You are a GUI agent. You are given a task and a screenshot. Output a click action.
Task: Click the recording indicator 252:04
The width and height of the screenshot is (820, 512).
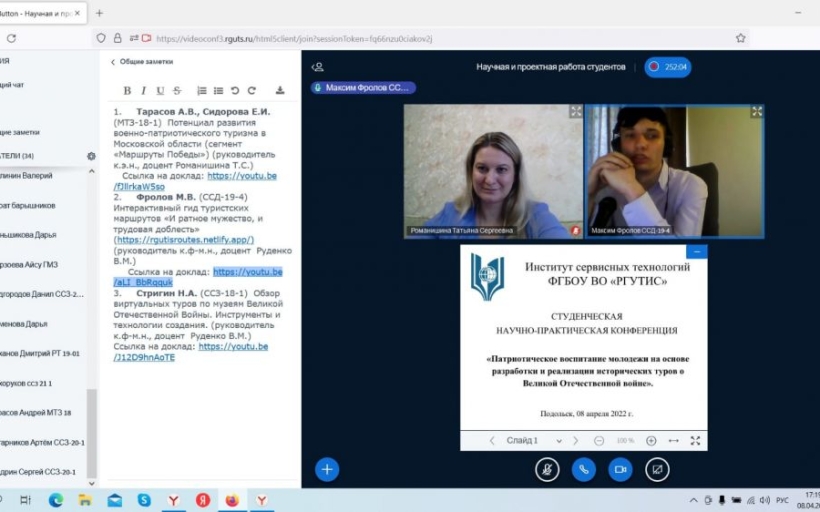[x=668, y=67]
